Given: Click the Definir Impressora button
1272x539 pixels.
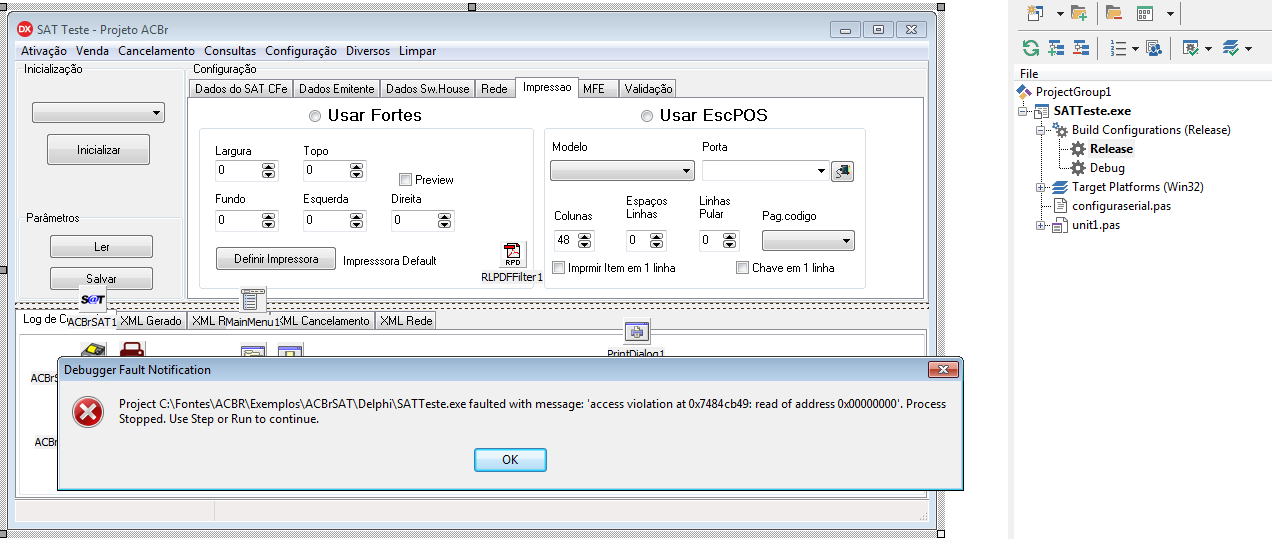Looking at the screenshot, I should [276, 259].
